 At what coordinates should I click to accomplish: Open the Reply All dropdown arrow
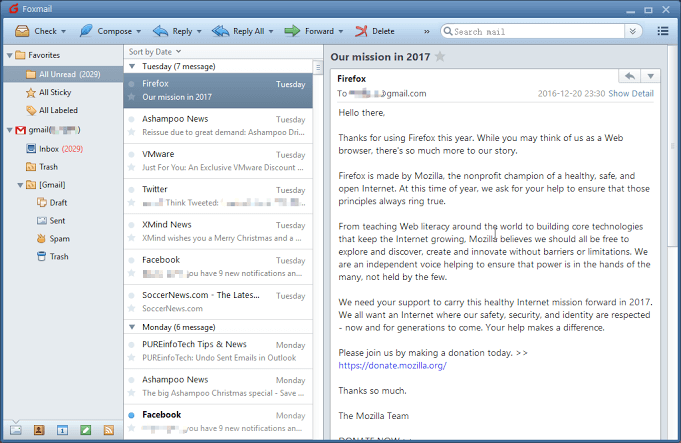(x=271, y=31)
